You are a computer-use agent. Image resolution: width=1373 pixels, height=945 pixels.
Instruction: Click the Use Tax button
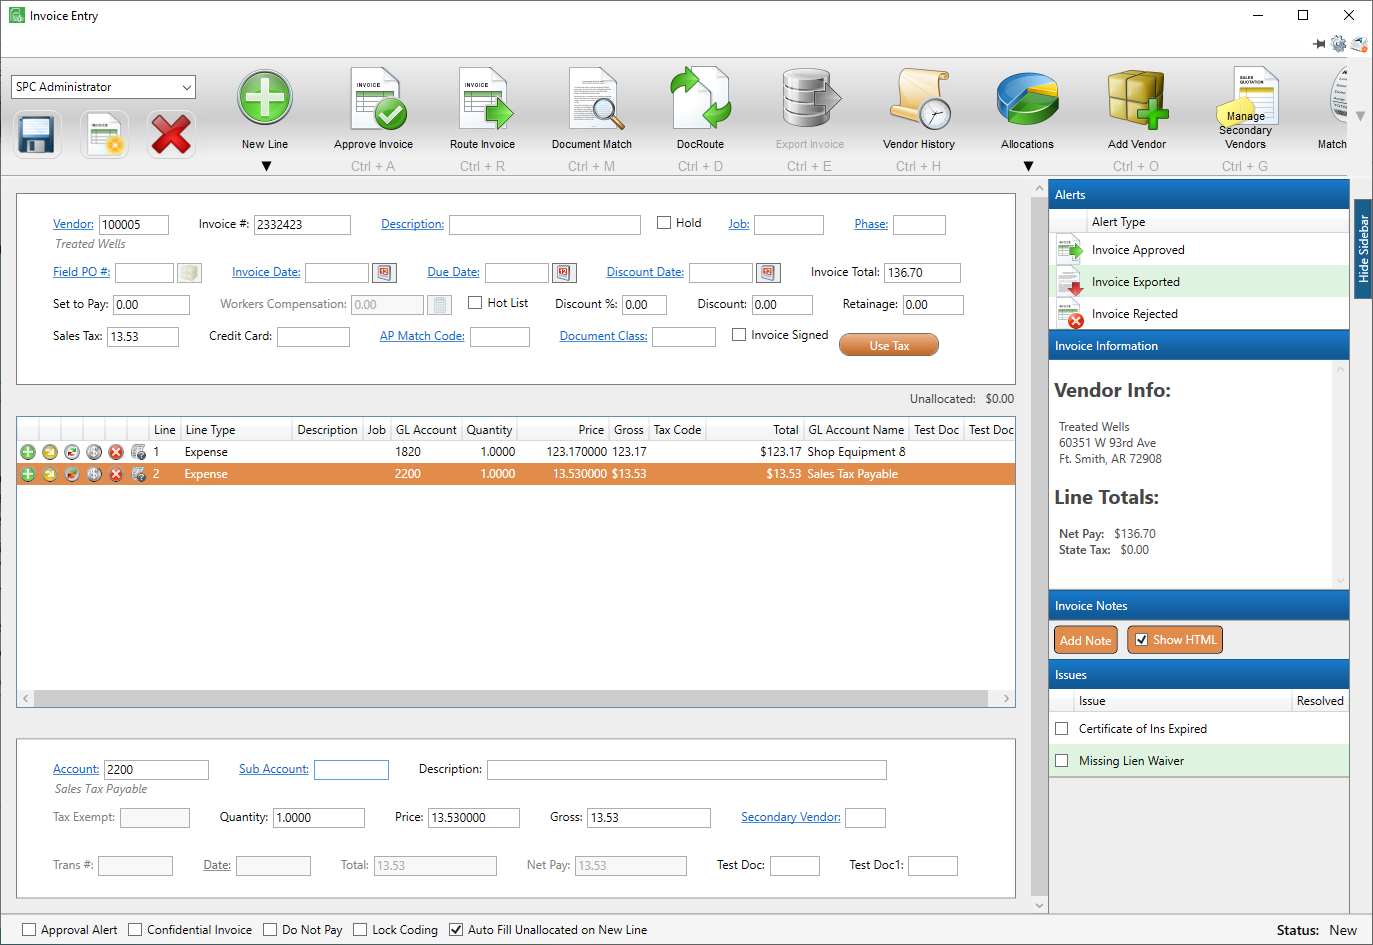[x=889, y=345]
